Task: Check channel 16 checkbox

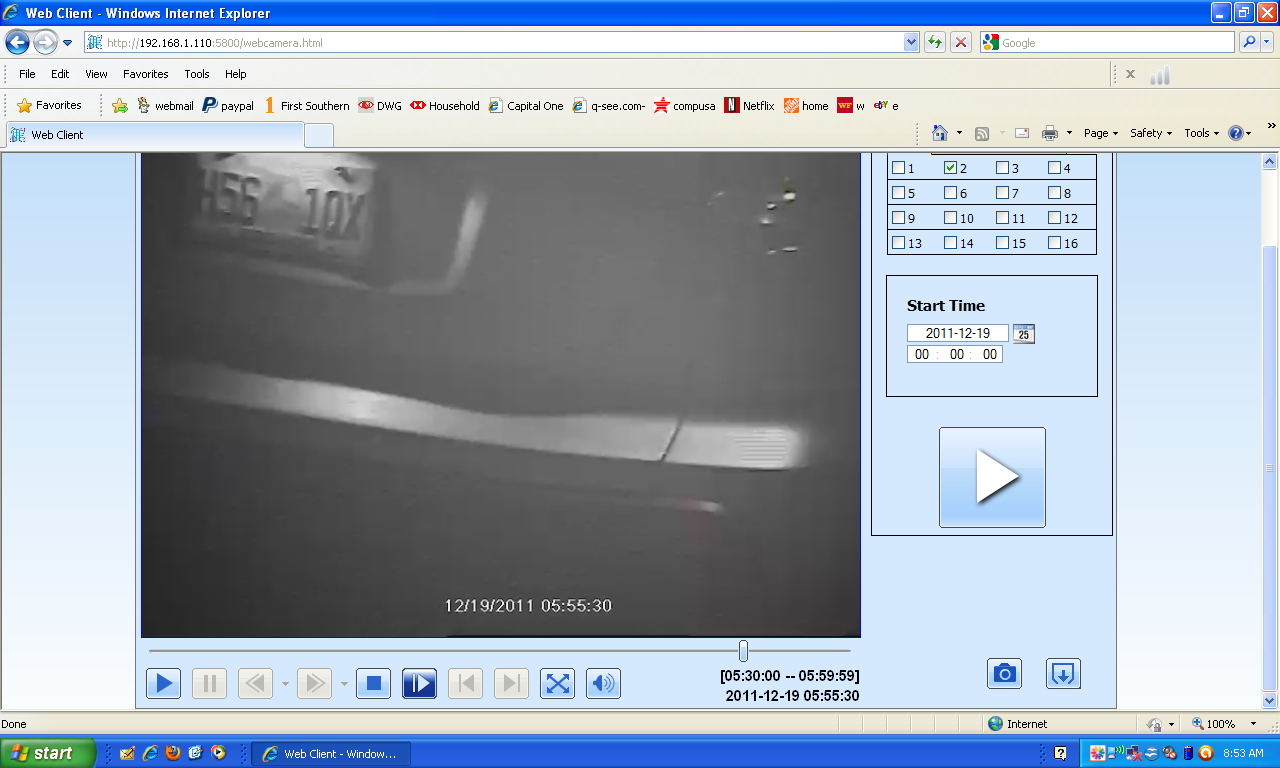Action: (x=1054, y=243)
